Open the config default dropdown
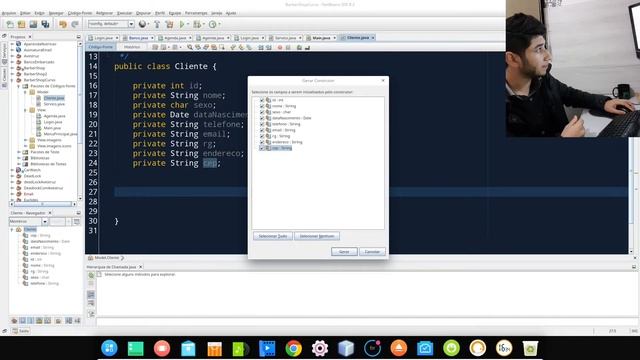This screenshot has width=640, height=360. tap(131, 24)
